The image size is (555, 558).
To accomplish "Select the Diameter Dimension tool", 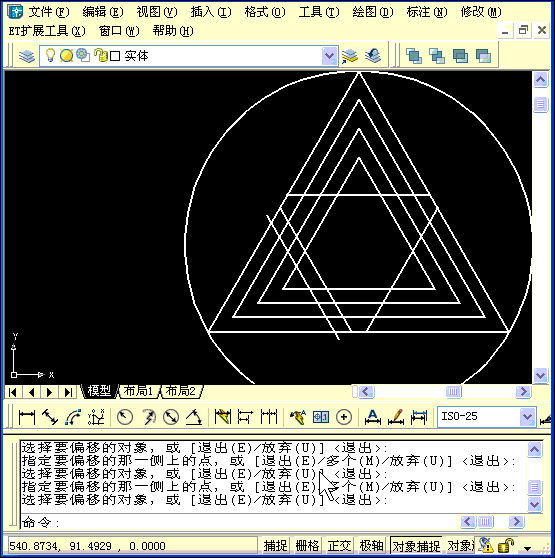I will point(171,417).
